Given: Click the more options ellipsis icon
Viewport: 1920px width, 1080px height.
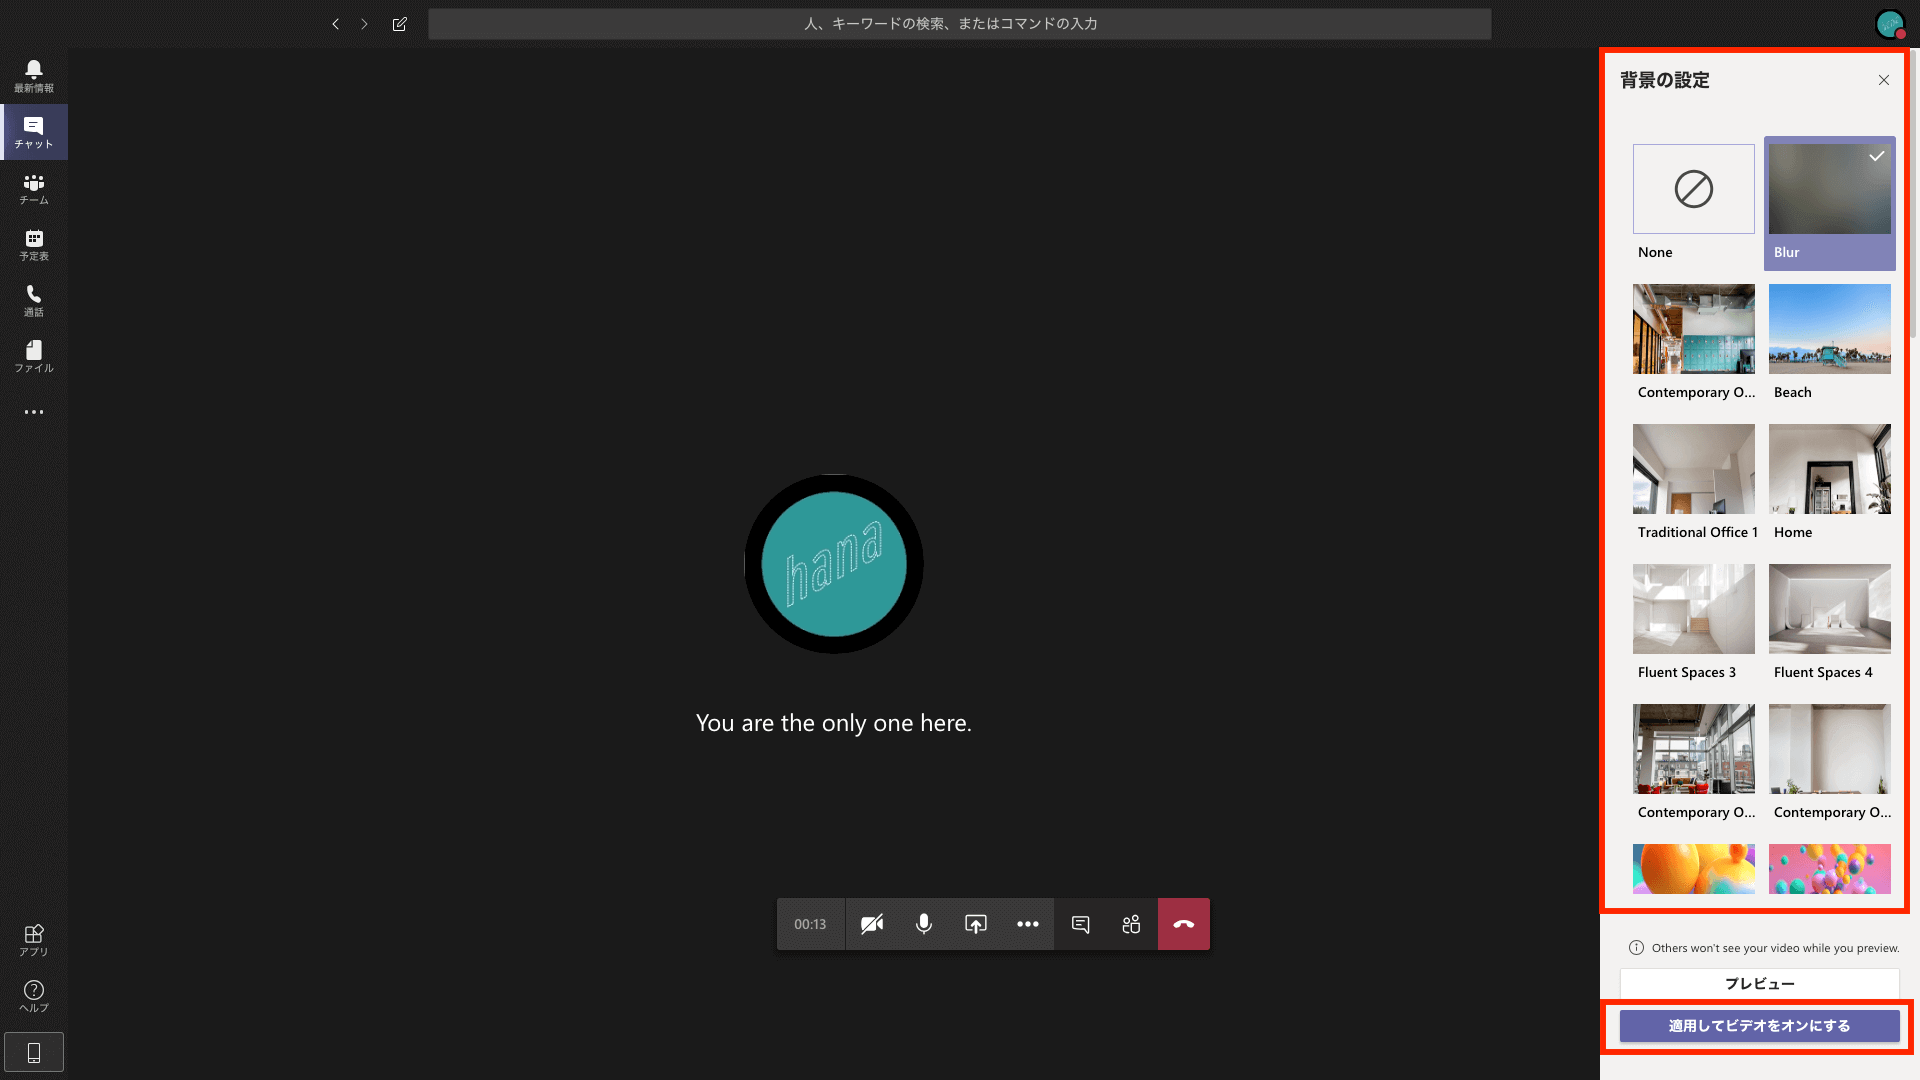Looking at the screenshot, I should click(1027, 923).
